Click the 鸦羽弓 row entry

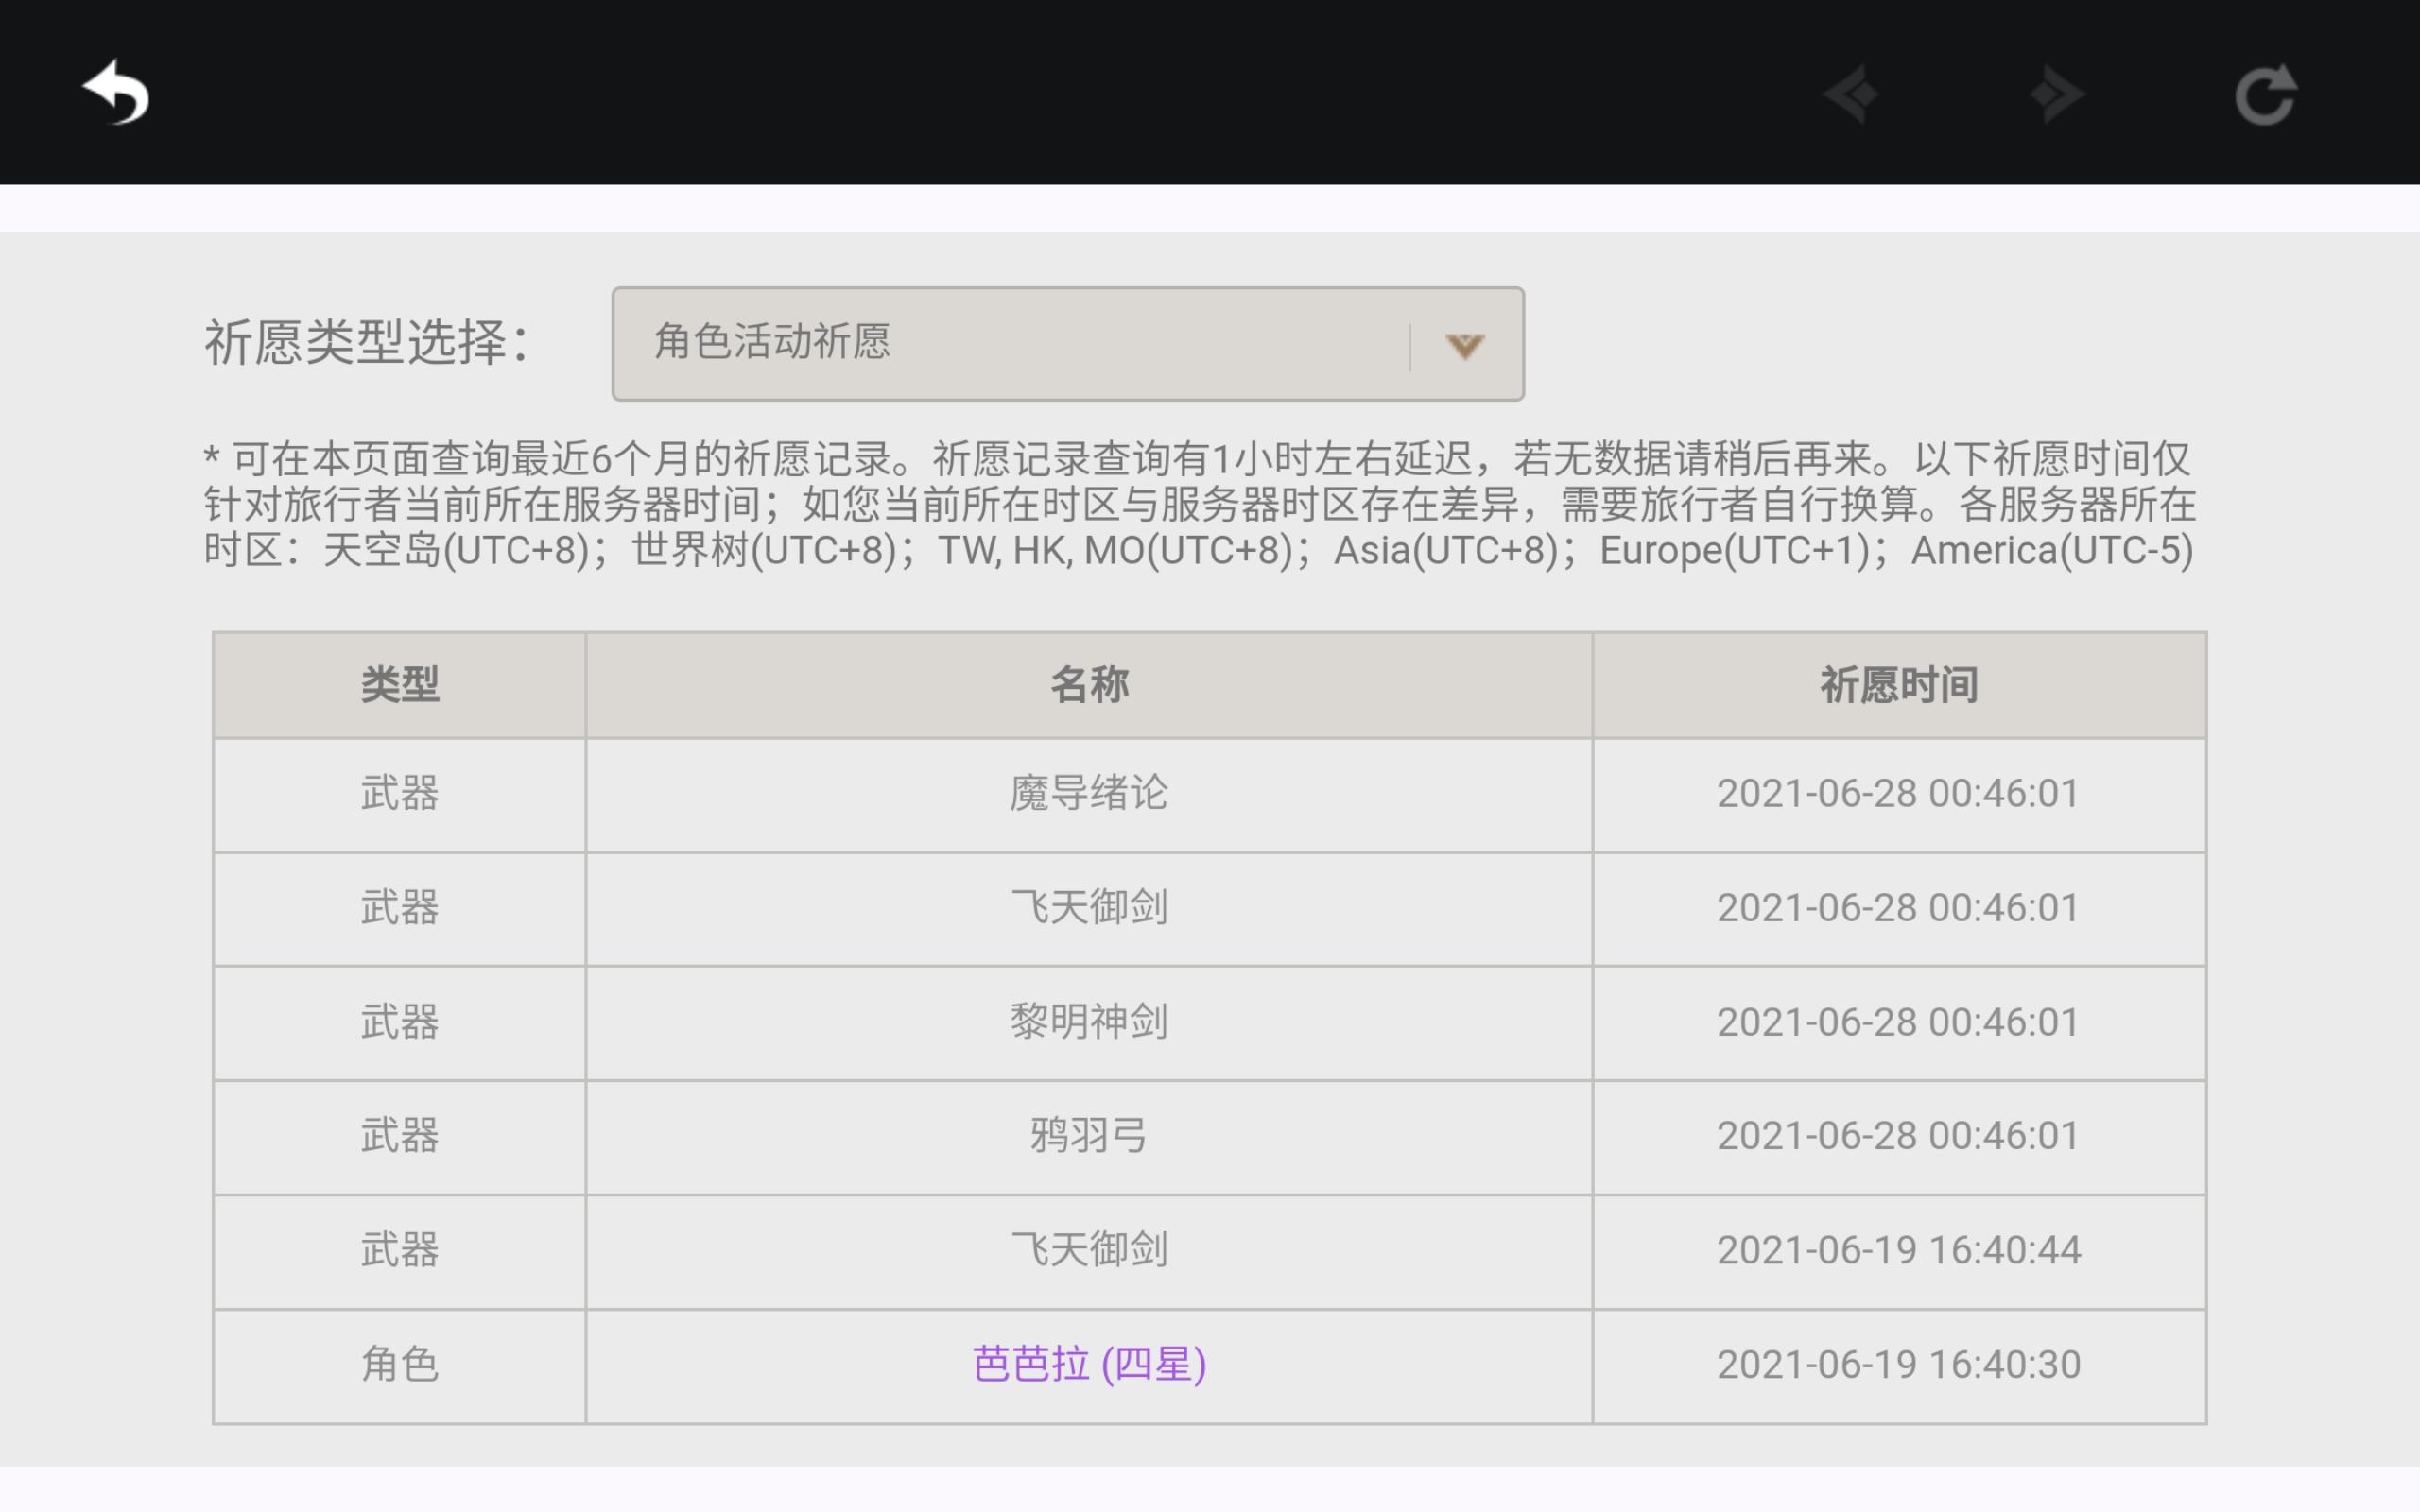[1088, 1135]
